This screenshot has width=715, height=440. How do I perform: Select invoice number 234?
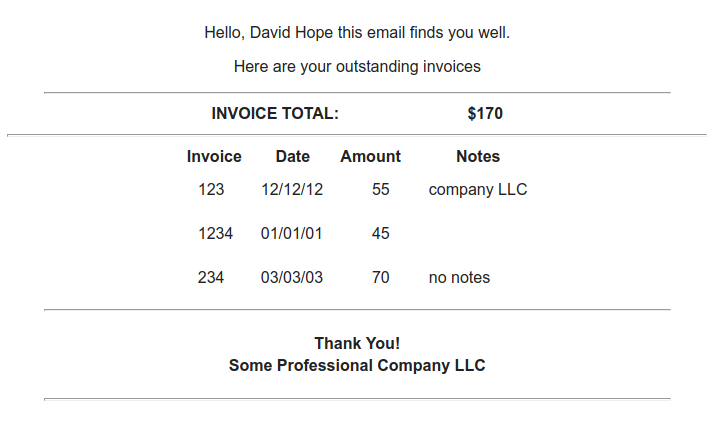211,277
